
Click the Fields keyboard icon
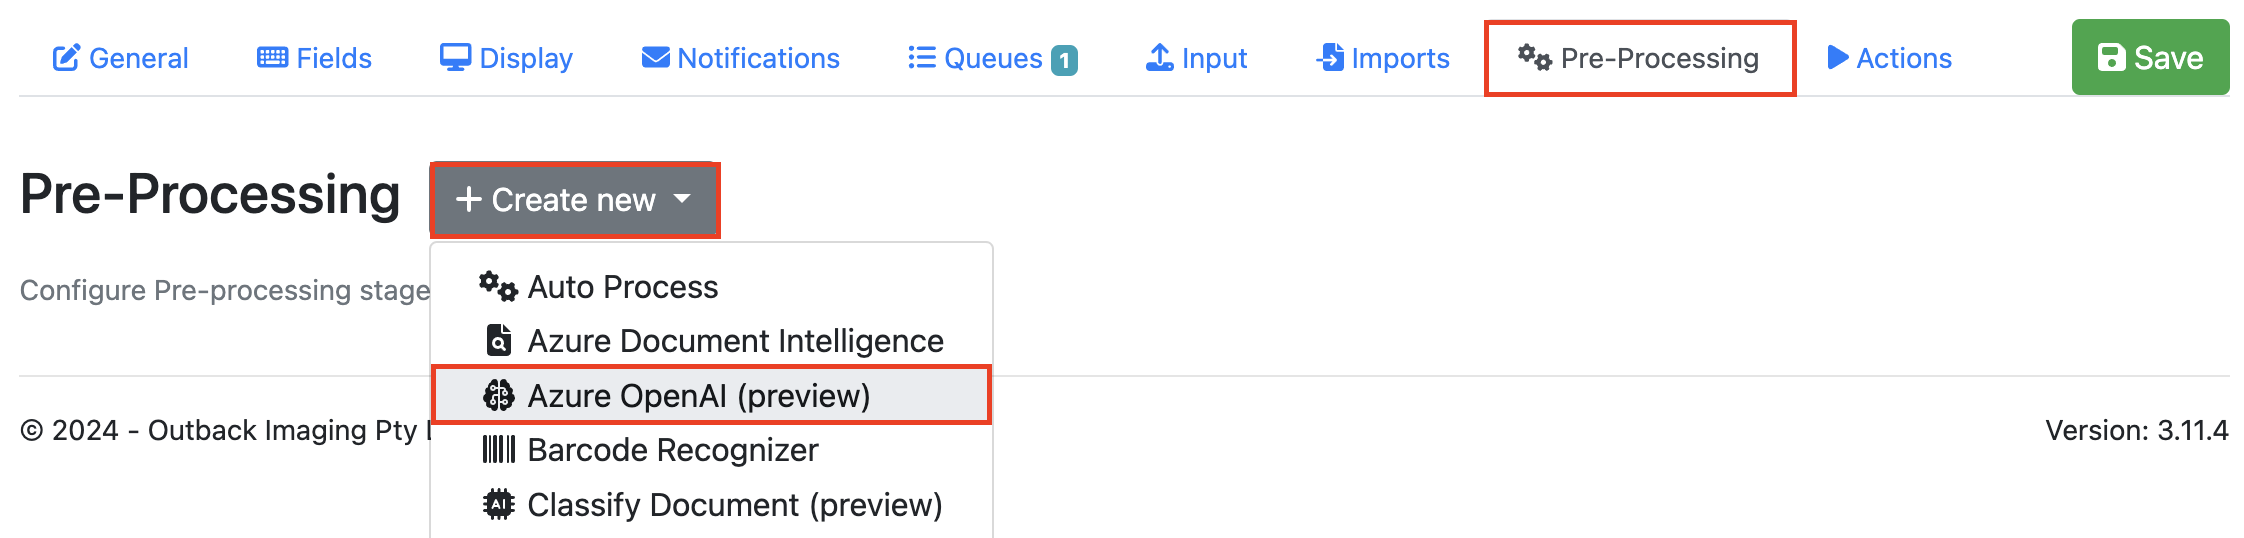coord(272,58)
